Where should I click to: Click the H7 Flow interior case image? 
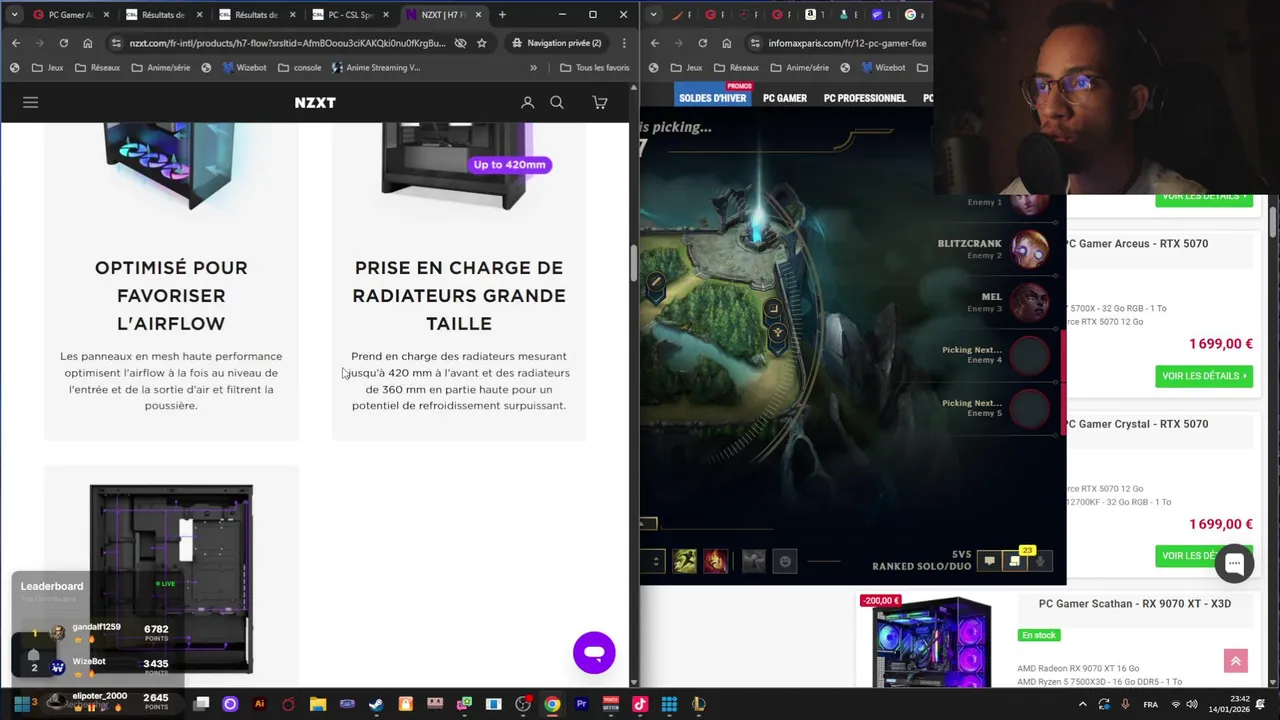click(x=171, y=578)
